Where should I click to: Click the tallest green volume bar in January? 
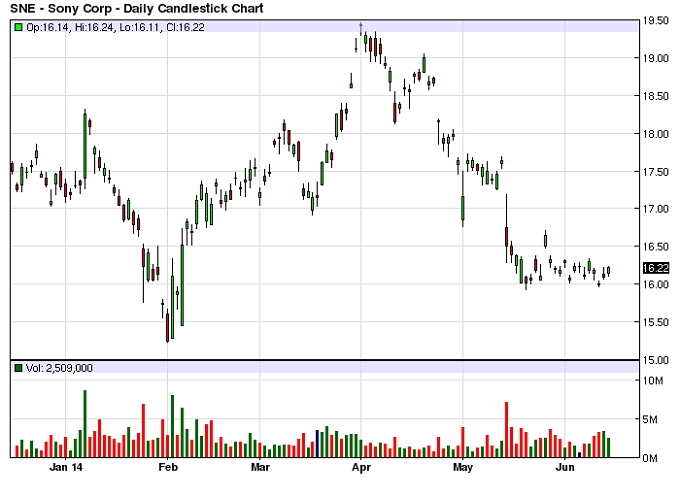click(x=85, y=424)
